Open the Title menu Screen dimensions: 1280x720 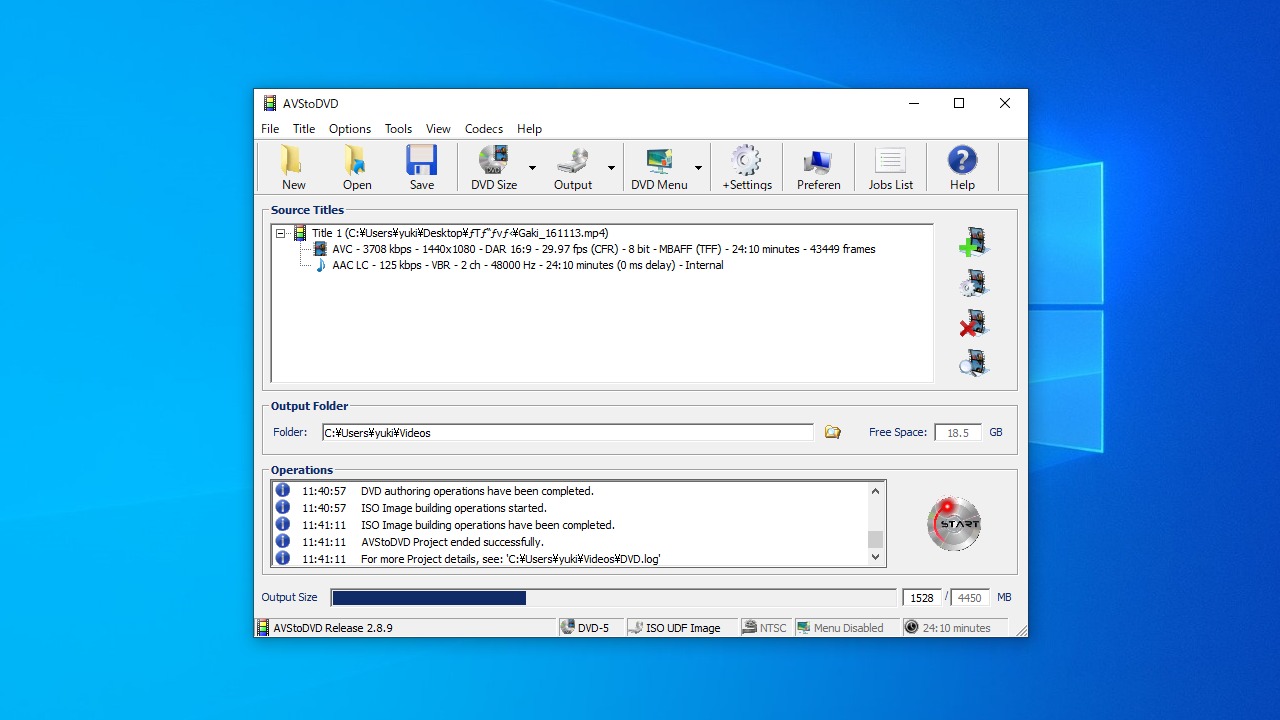[x=304, y=129]
